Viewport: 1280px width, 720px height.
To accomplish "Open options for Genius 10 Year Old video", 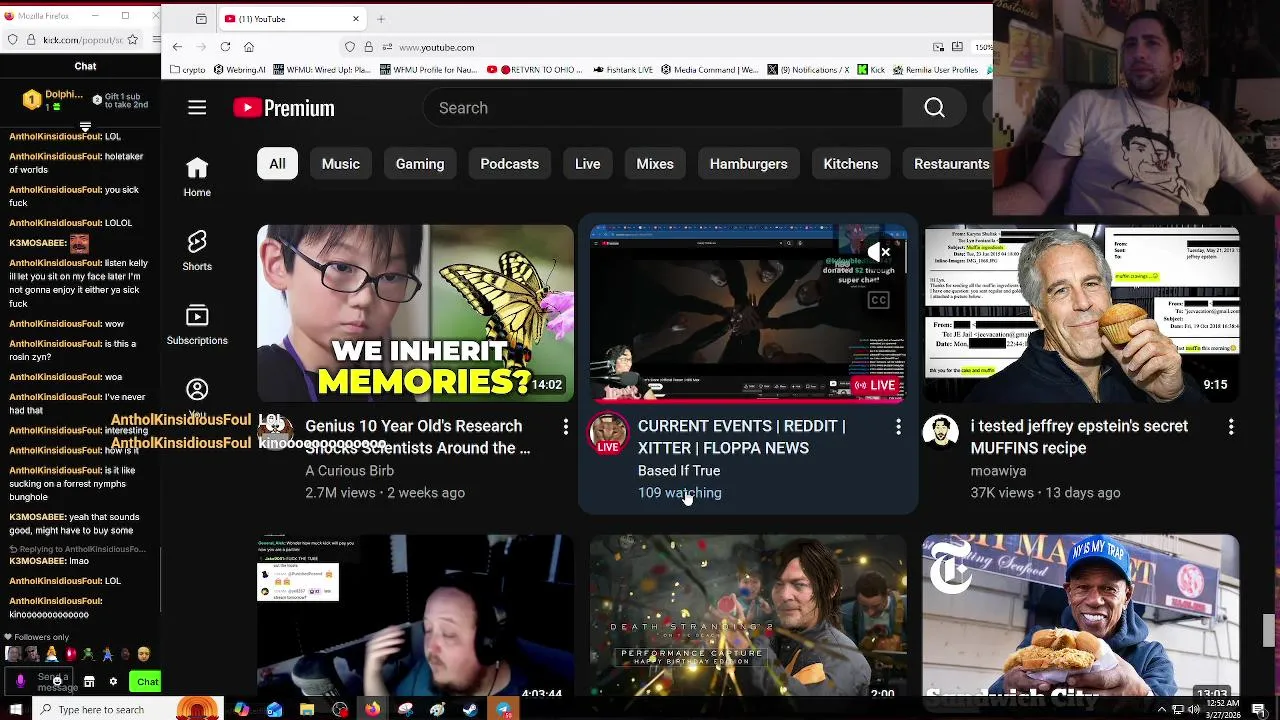I will (x=566, y=427).
